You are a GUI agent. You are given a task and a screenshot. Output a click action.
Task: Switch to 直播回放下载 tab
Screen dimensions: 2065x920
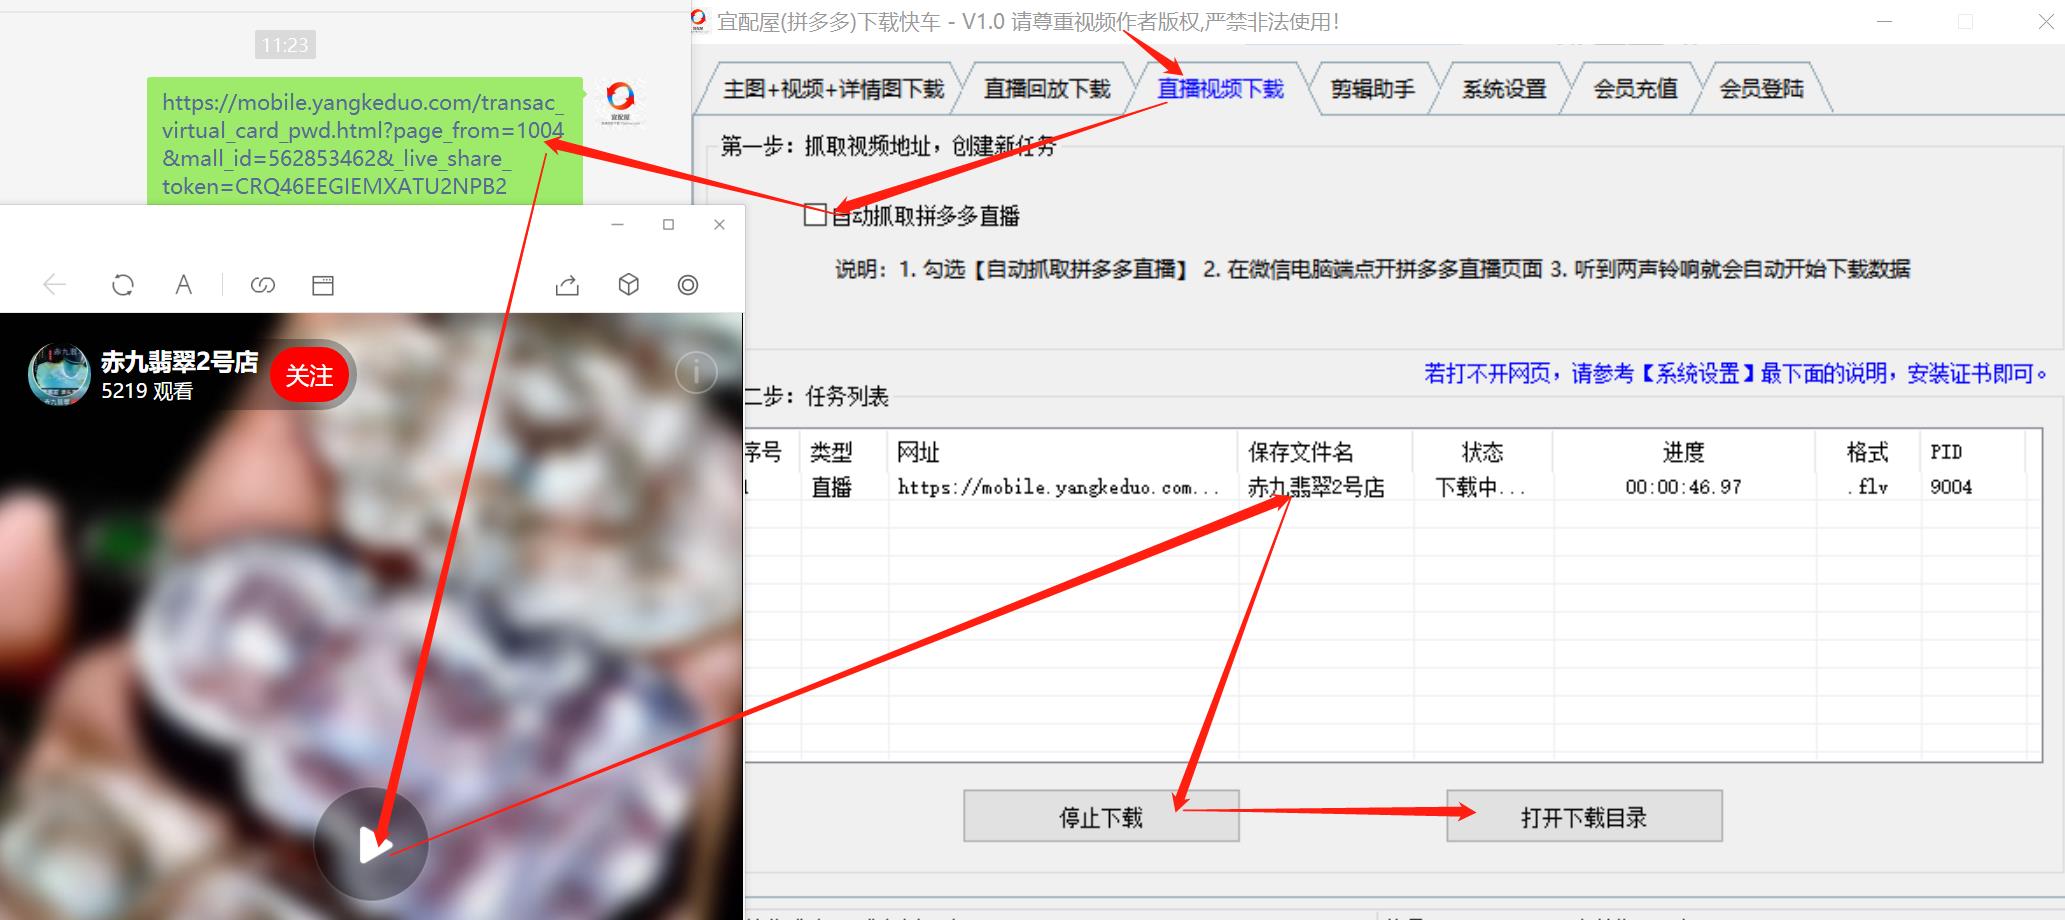pos(1047,89)
